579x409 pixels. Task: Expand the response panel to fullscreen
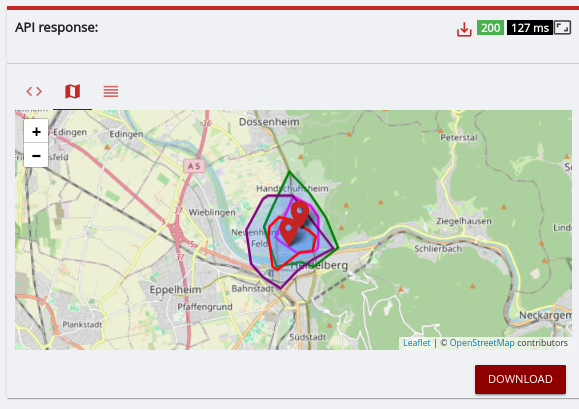[562, 28]
